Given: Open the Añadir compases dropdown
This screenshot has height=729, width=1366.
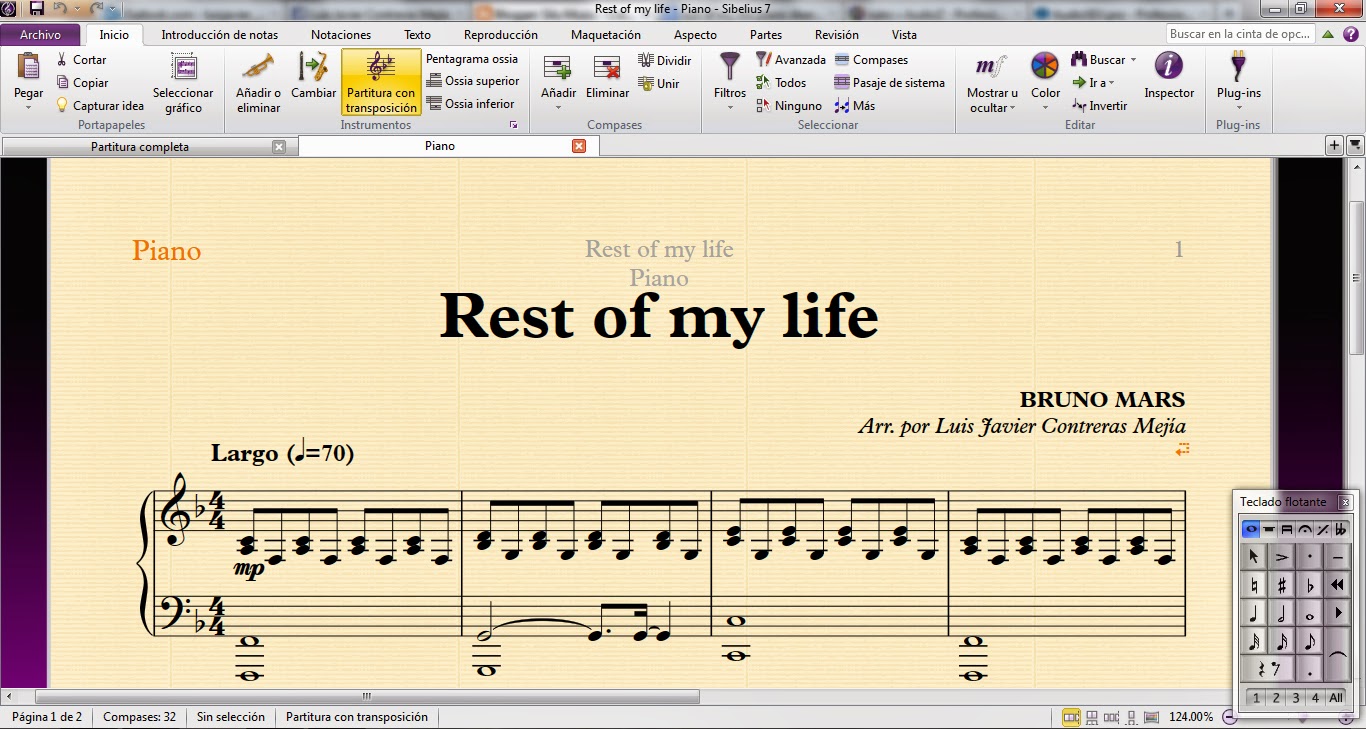Looking at the screenshot, I should click(558, 107).
